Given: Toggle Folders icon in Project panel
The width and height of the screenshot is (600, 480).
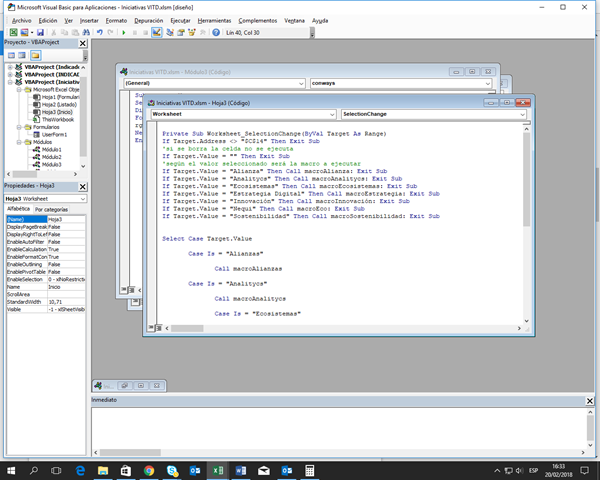Looking at the screenshot, I should coord(37,55).
